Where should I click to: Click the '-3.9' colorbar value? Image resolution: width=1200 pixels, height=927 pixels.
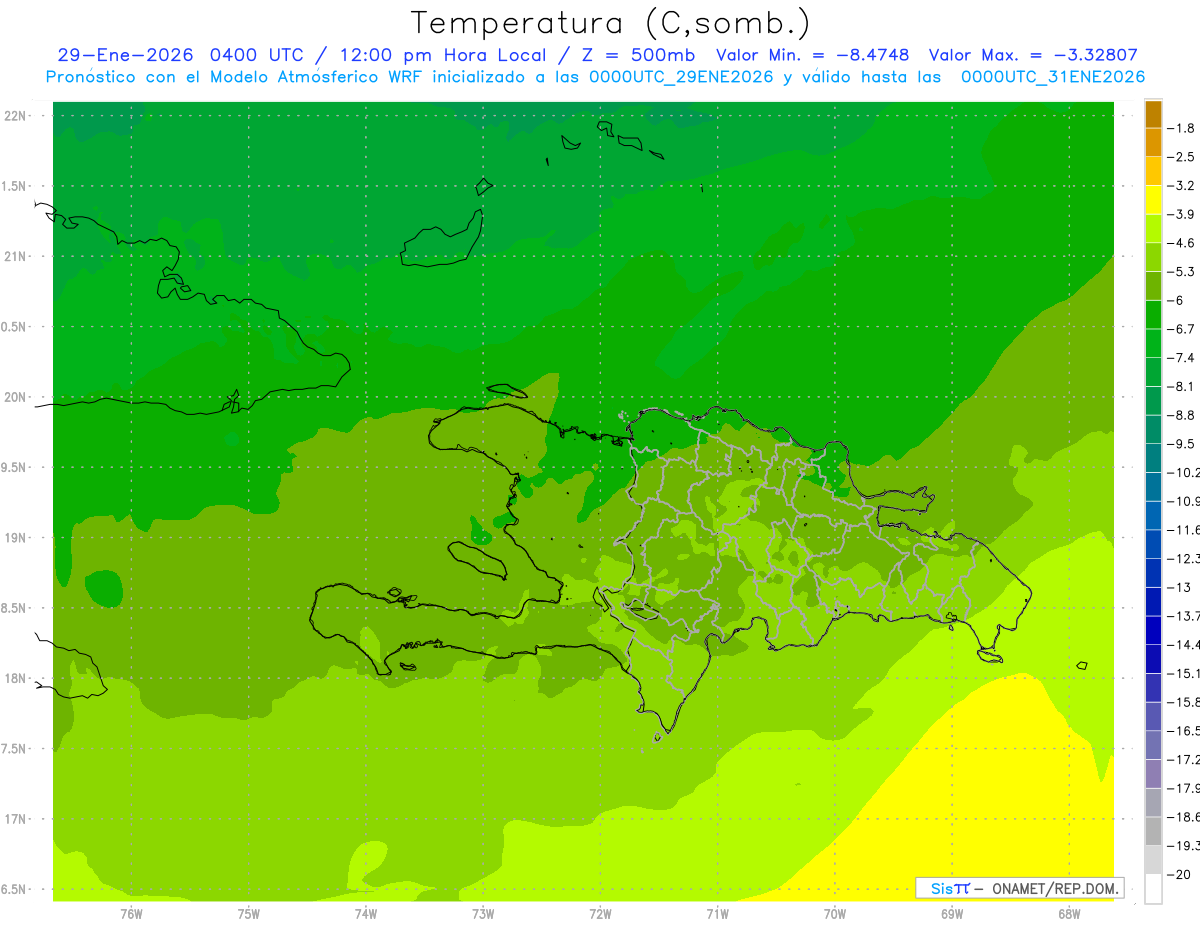click(1181, 214)
